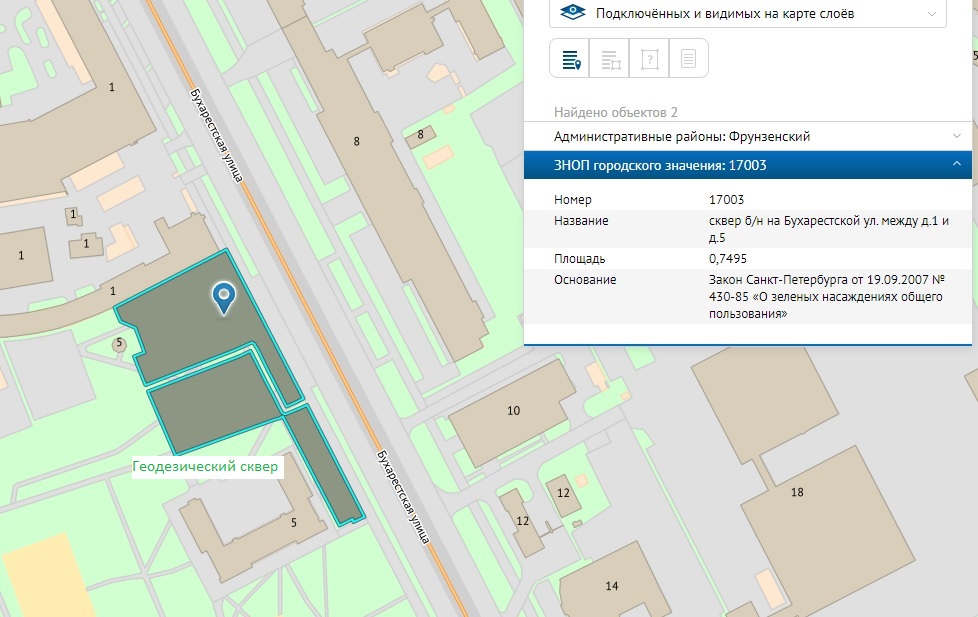The image size is (978, 617).
Task: Open the document report icon
Action: coord(688,59)
